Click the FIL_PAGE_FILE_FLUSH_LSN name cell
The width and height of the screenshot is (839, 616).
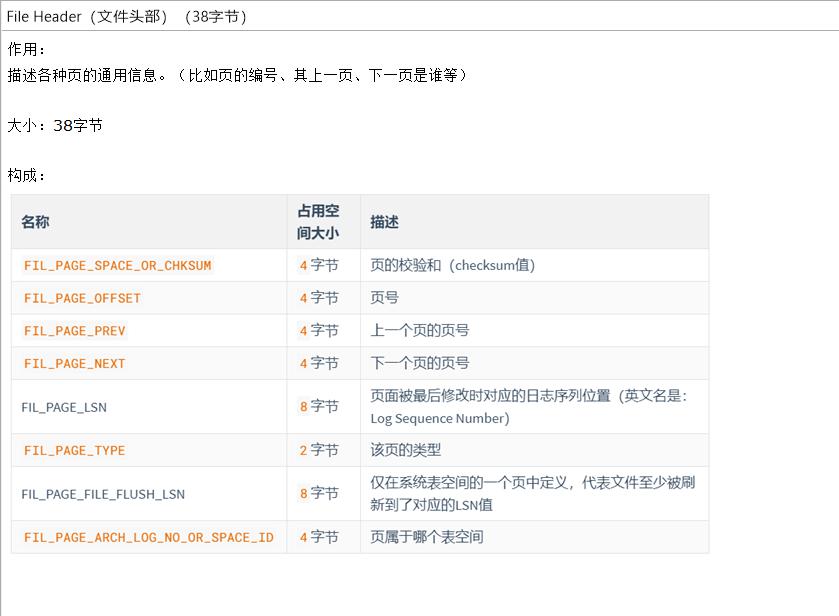[x=103, y=494]
